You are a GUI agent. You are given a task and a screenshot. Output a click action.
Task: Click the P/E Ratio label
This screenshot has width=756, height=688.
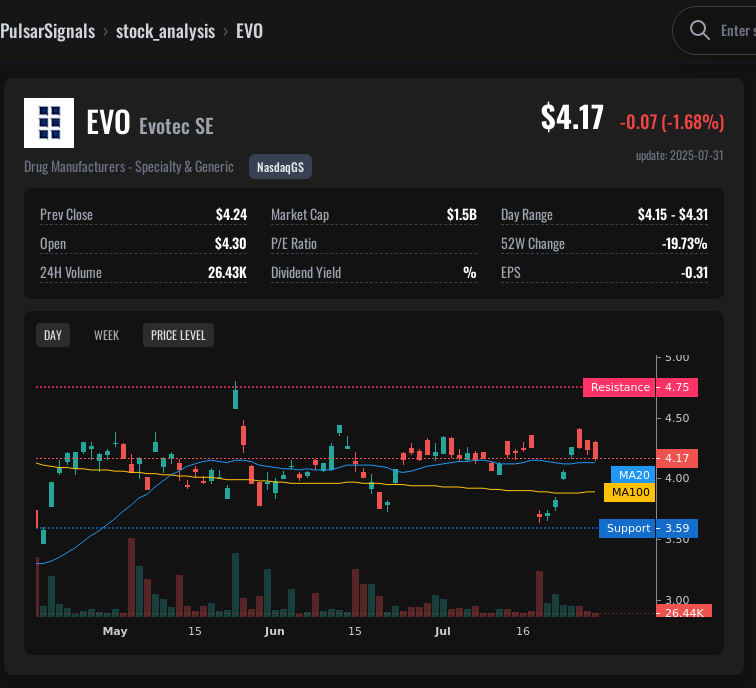coord(294,243)
